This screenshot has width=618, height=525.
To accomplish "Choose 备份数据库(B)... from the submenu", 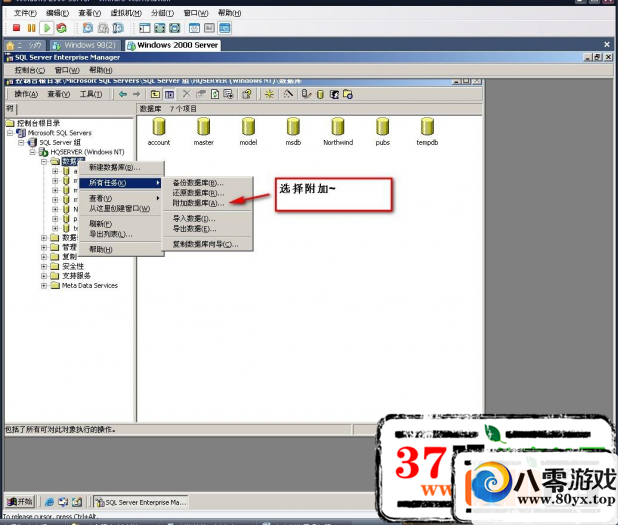I will (207, 183).
